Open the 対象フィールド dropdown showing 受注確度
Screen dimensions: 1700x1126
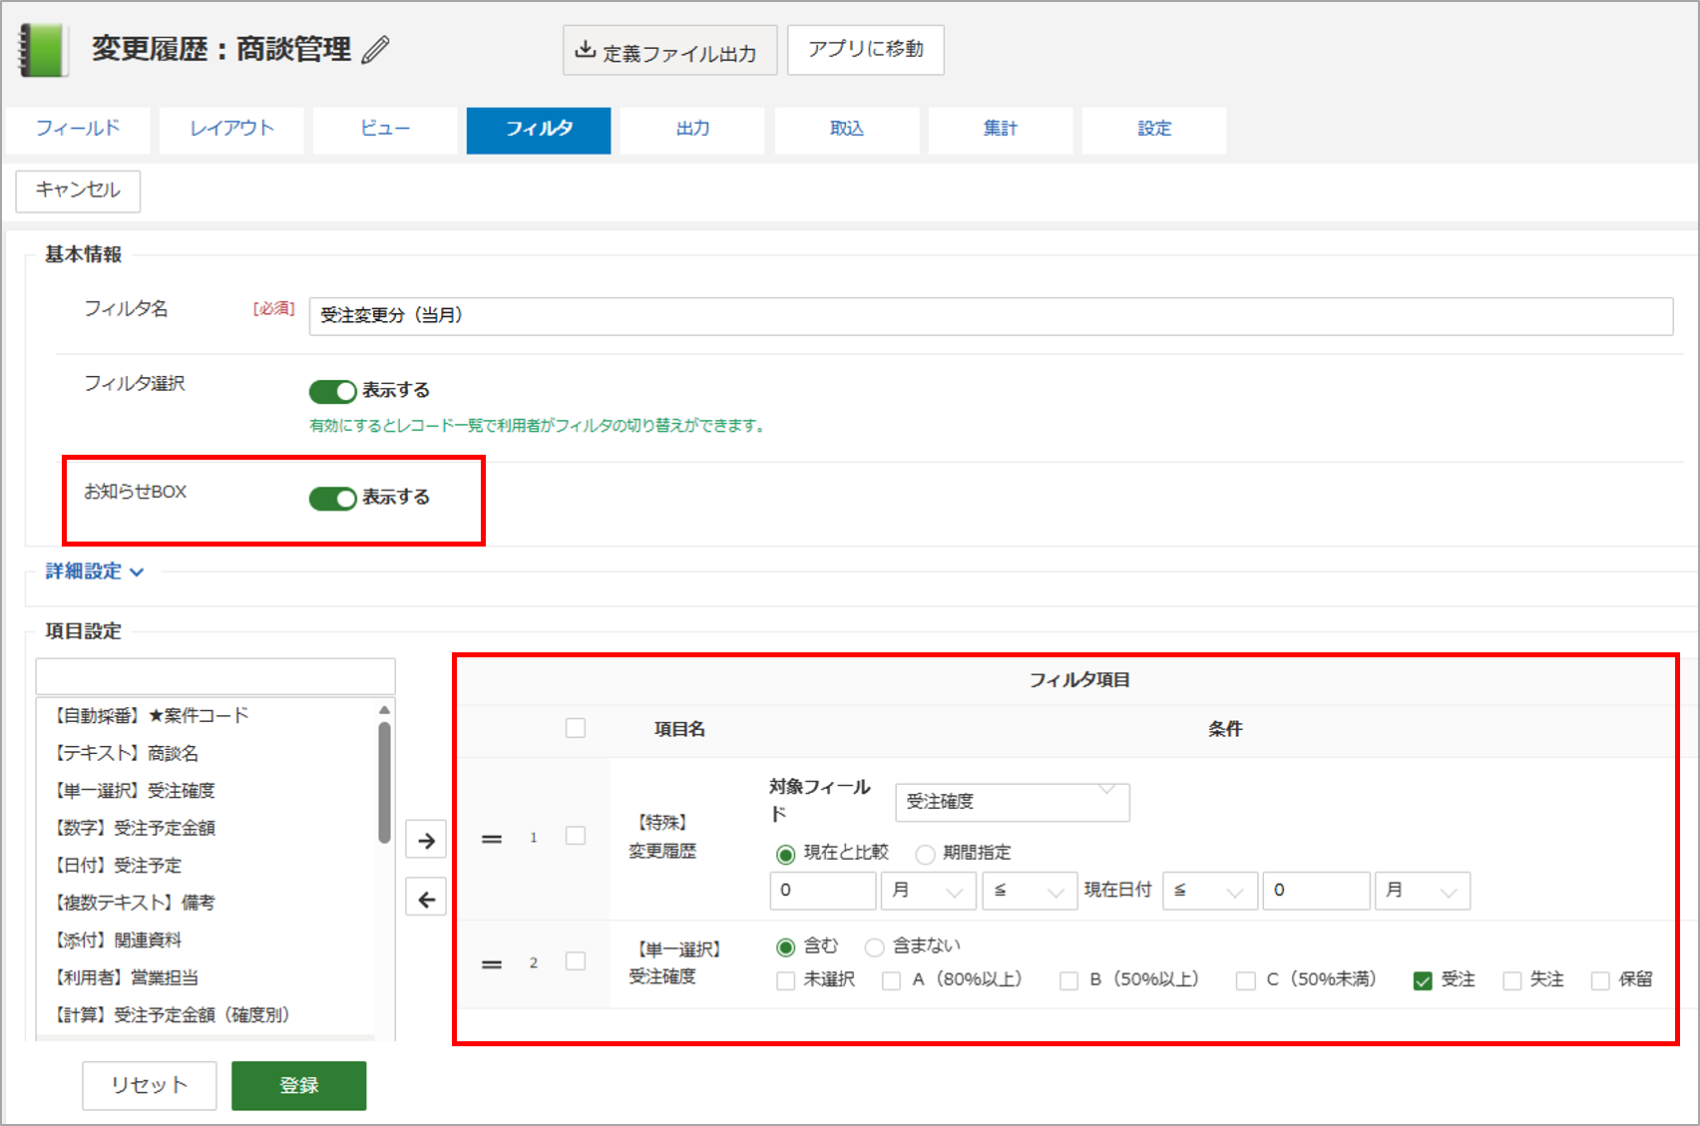tap(1012, 802)
